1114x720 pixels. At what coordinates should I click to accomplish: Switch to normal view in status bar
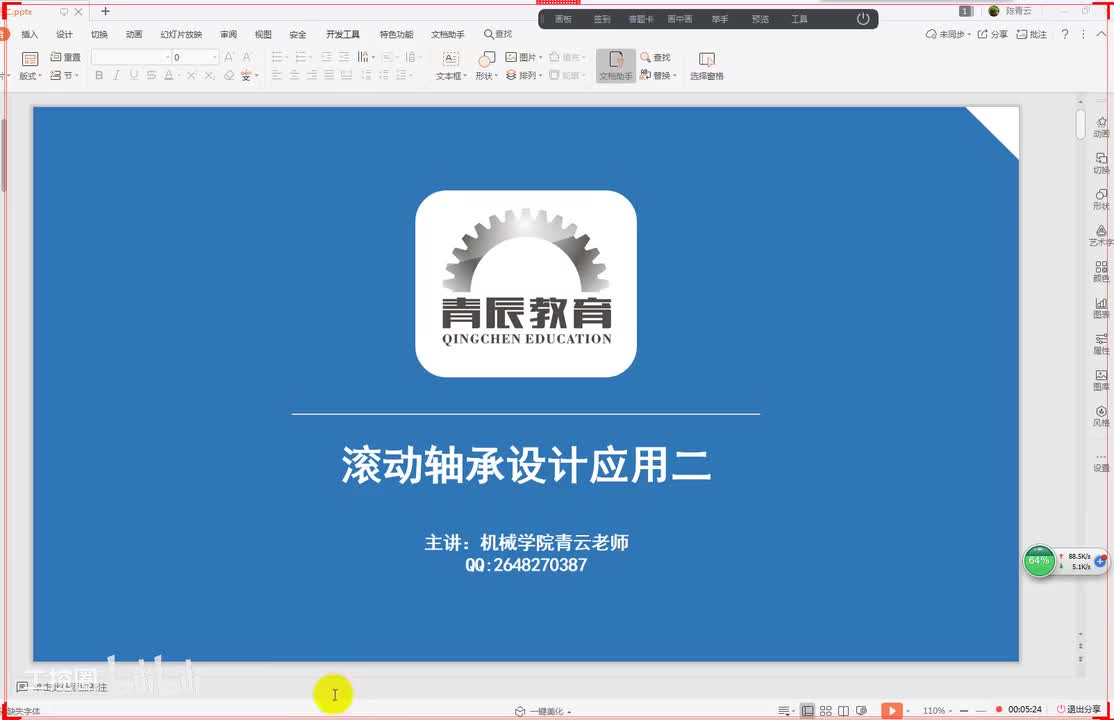pos(807,710)
